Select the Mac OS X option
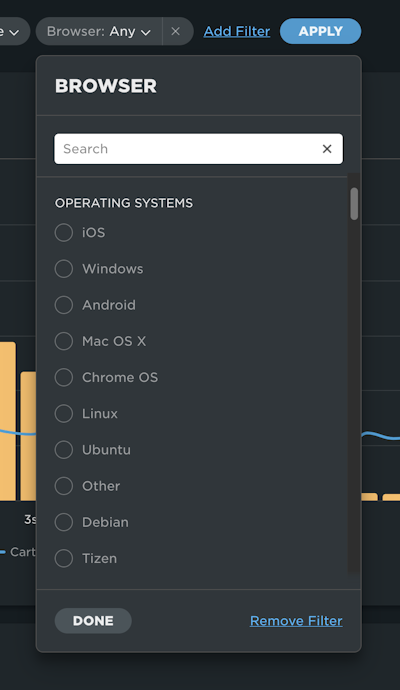Viewport: 400px width, 690px height. point(64,341)
